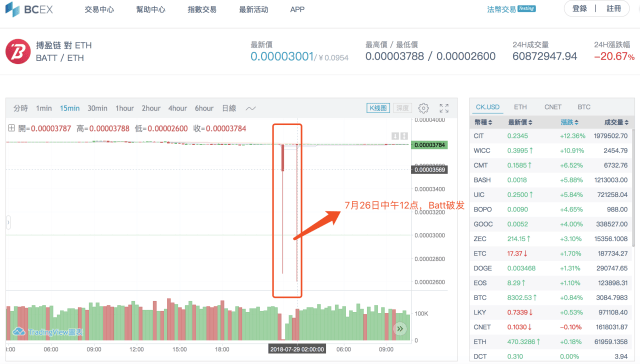Click the BCEX logo

pyautogui.click(x=29, y=9)
